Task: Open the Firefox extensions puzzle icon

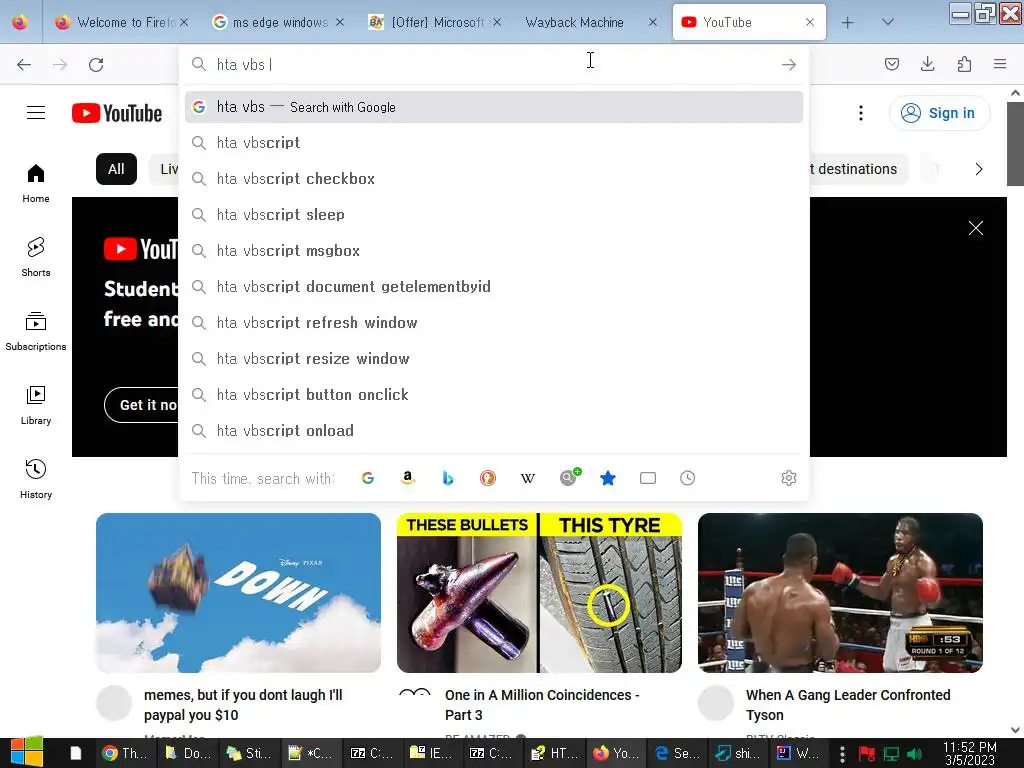Action: pyautogui.click(x=964, y=64)
